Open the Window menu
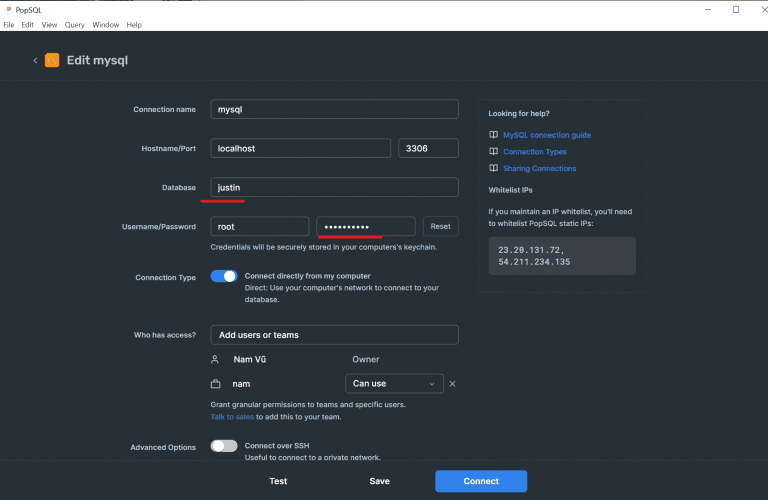The width and height of the screenshot is (768, 500). [105, 24]
